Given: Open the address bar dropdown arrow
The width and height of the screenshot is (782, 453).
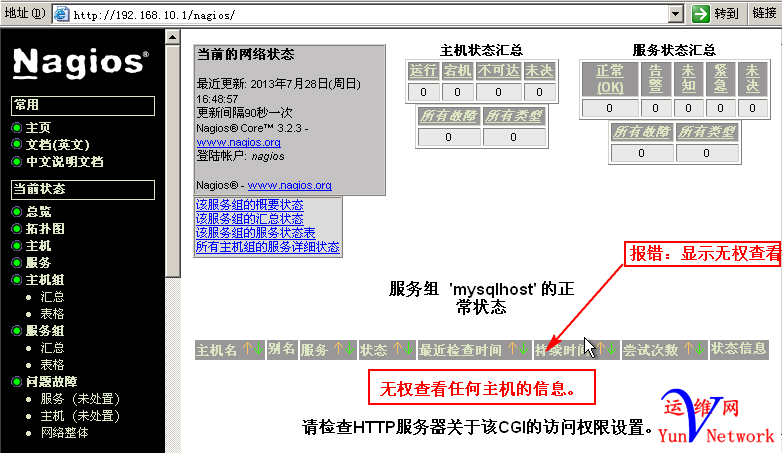Looking at the screenshot, I should 675,14.
